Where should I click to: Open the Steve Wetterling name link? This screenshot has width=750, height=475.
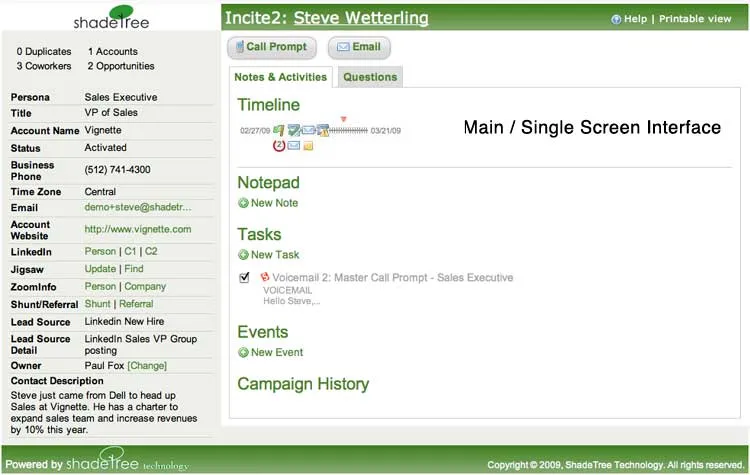(361, 18)
